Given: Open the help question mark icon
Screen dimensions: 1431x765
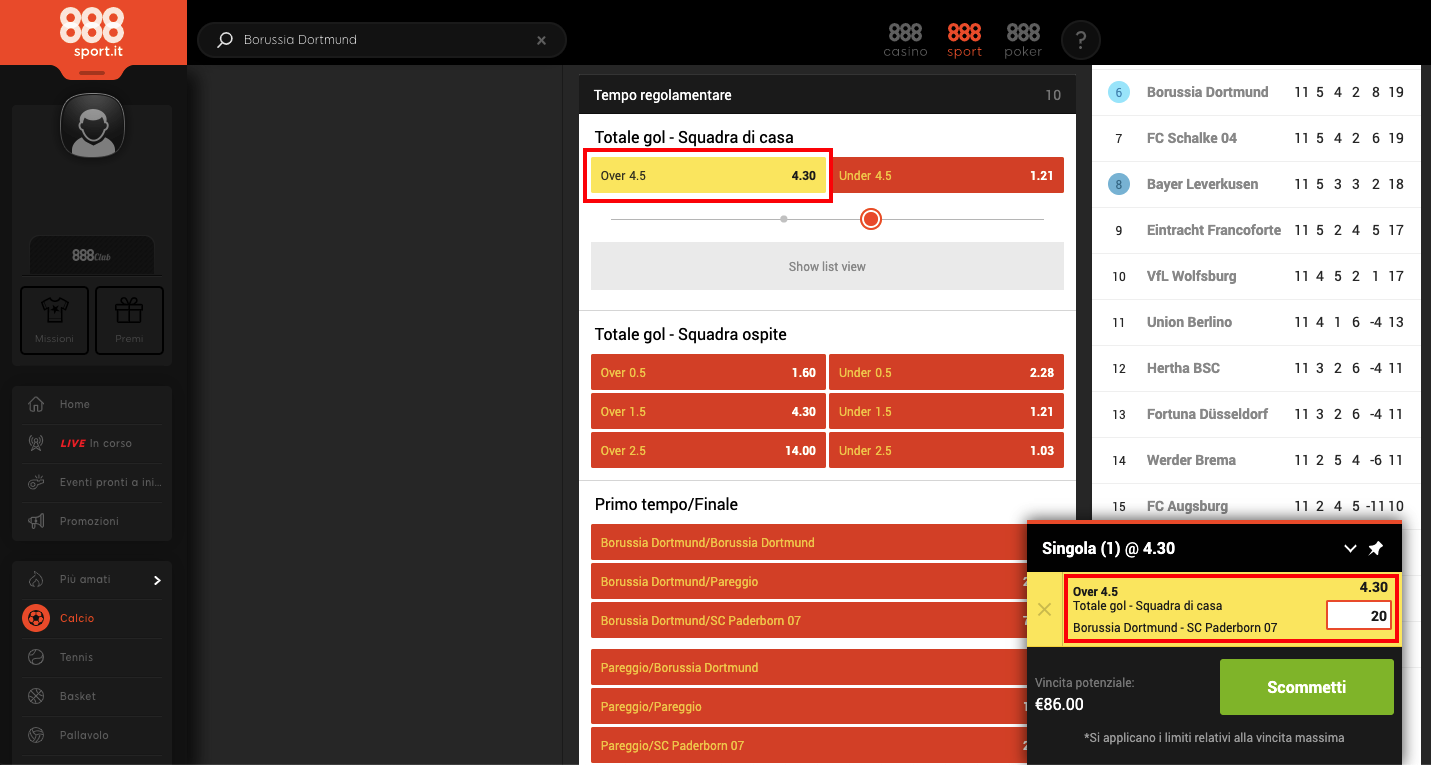Looking at the screenshot, I should pos(1080,40).
